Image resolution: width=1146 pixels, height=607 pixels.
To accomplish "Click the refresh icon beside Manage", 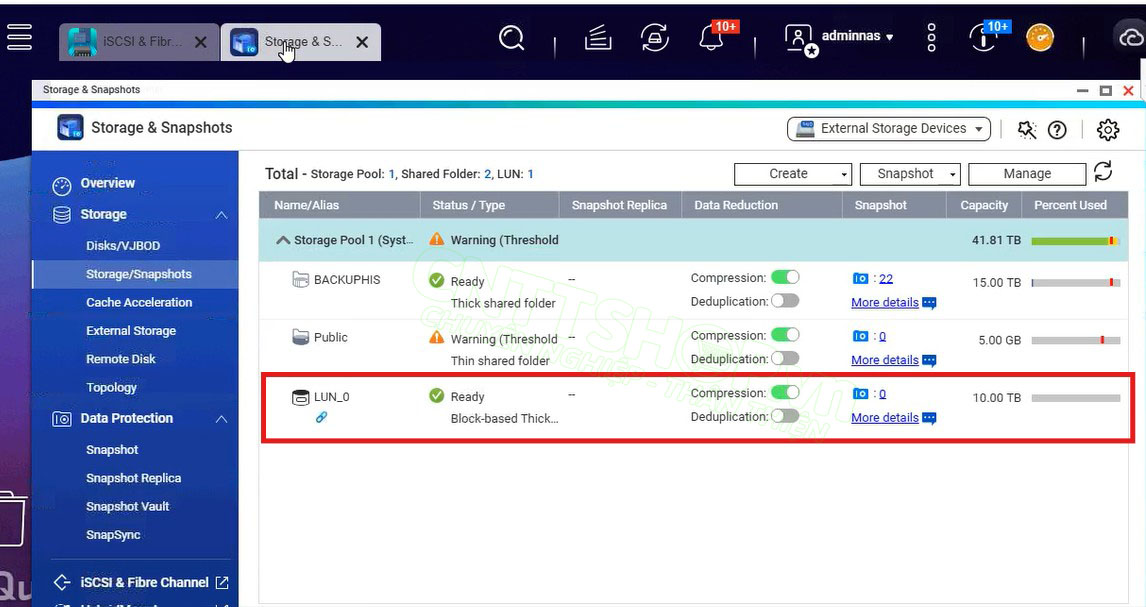I will (x=1103, y=172).
